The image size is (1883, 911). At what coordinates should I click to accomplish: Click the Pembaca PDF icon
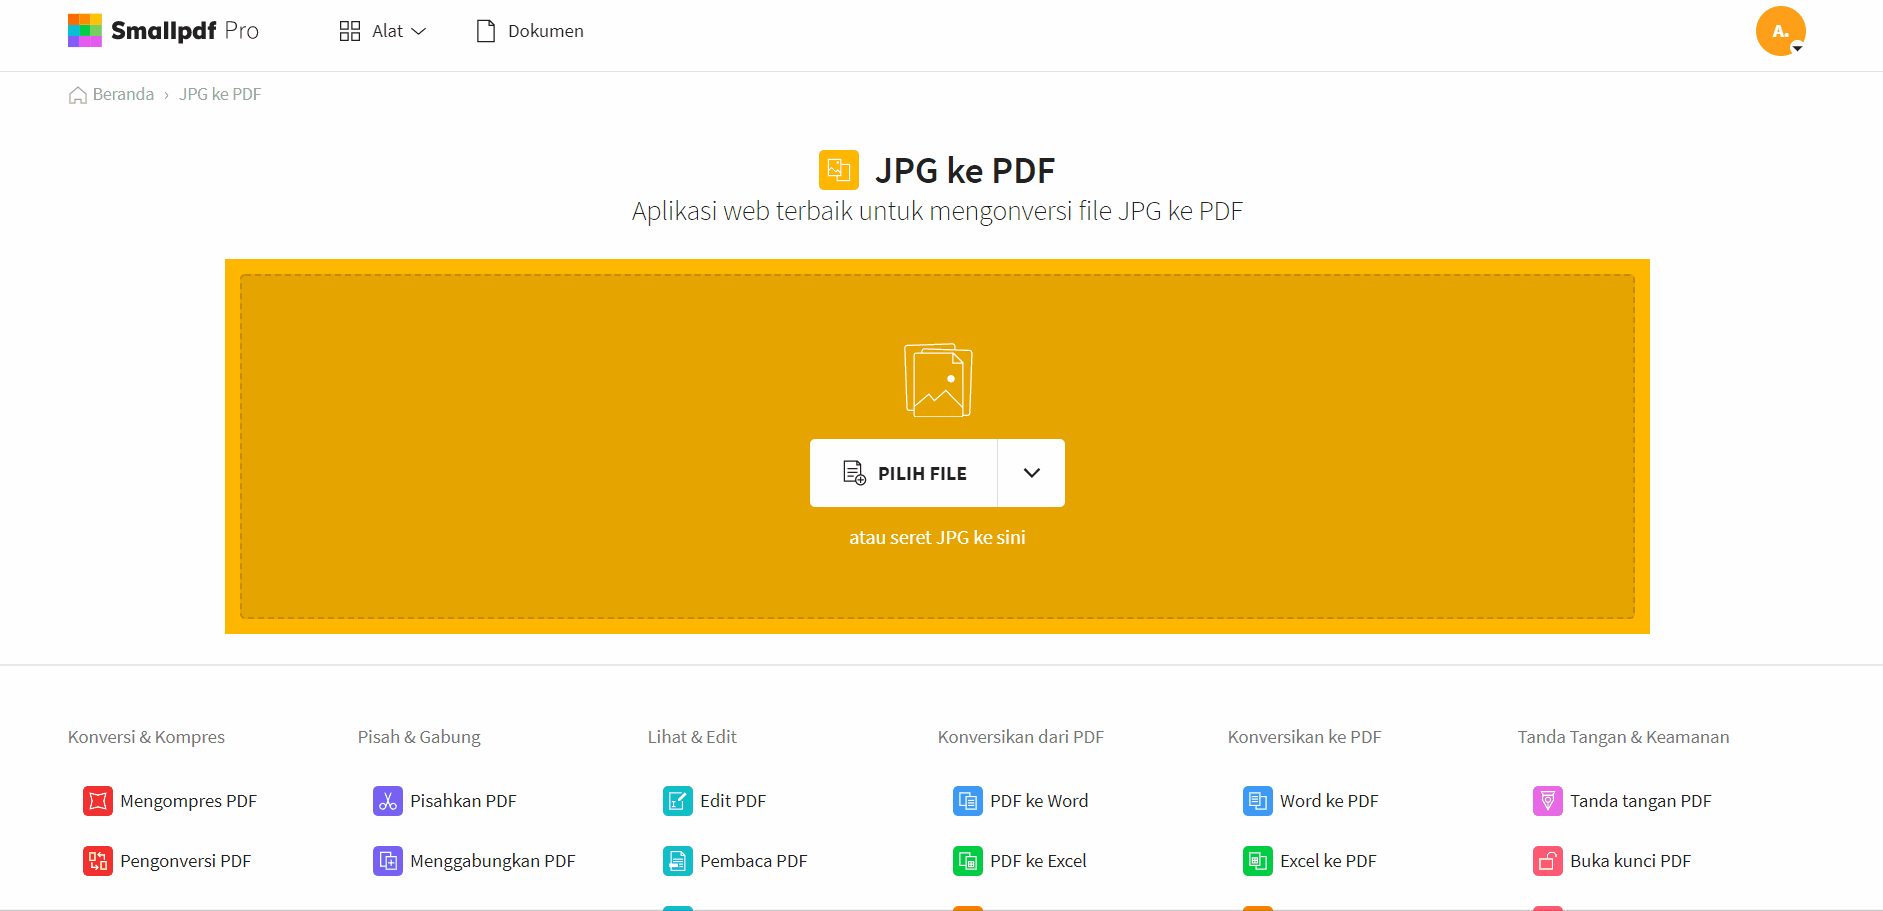678,861
